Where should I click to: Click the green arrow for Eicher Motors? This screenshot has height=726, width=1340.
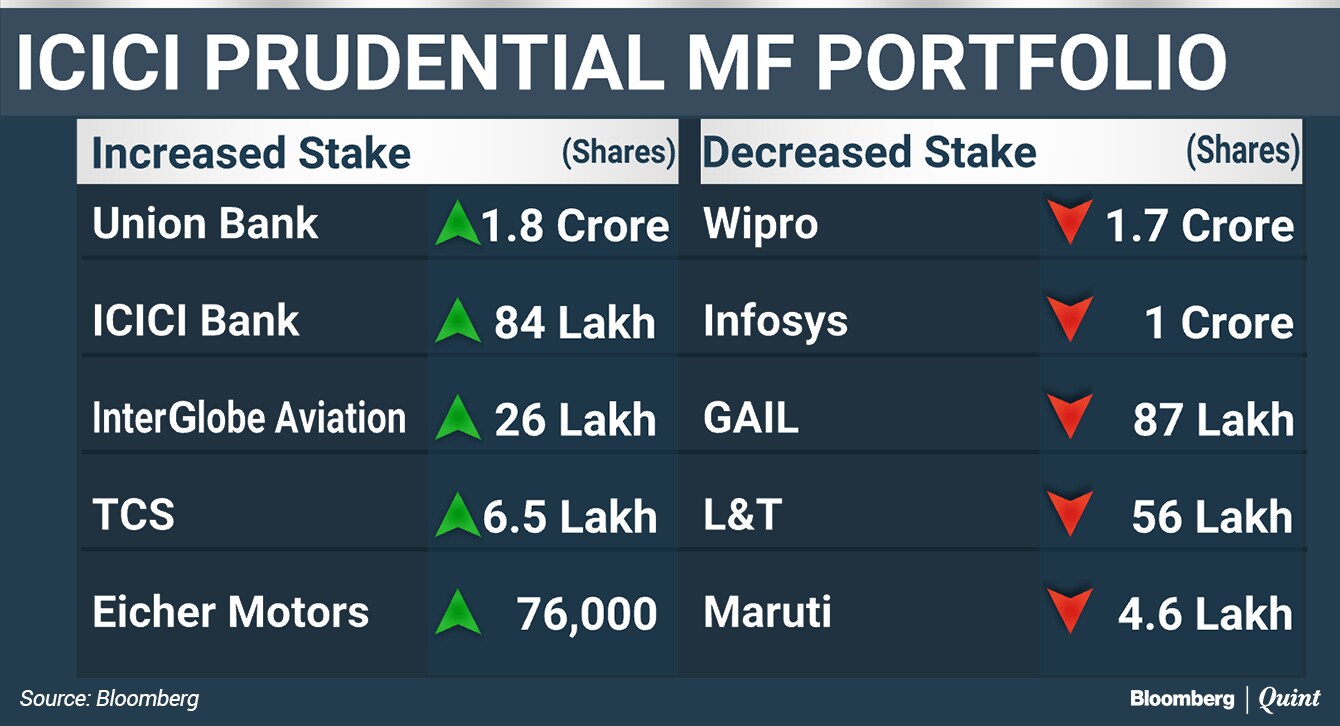[x=458, y=612]
